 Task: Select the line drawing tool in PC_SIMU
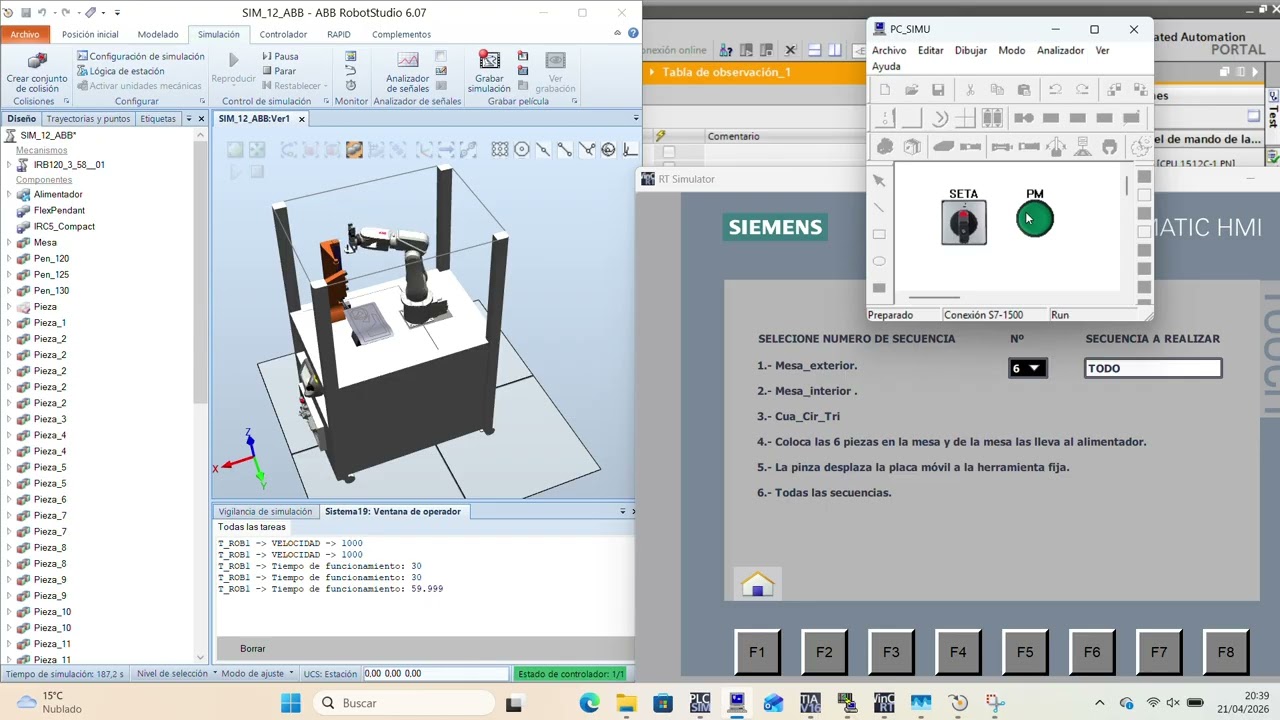click(x=879, y=208)
